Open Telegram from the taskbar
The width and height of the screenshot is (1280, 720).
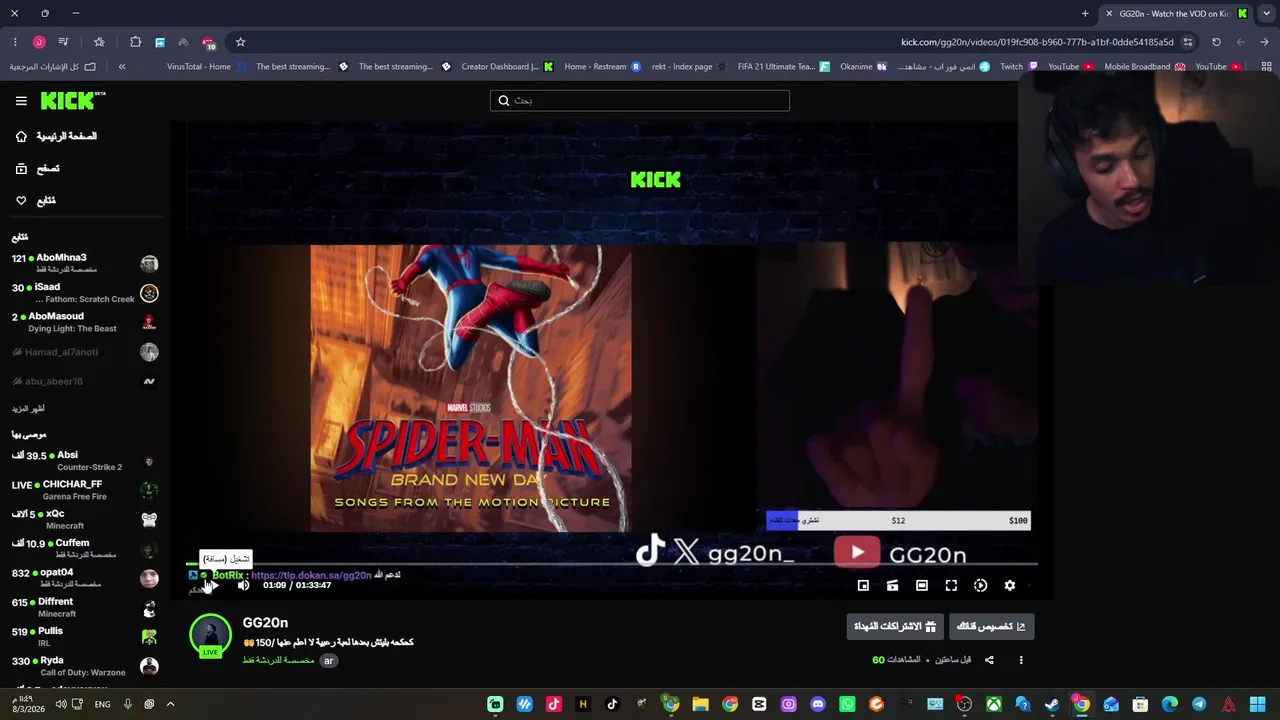pos(1199,704)
